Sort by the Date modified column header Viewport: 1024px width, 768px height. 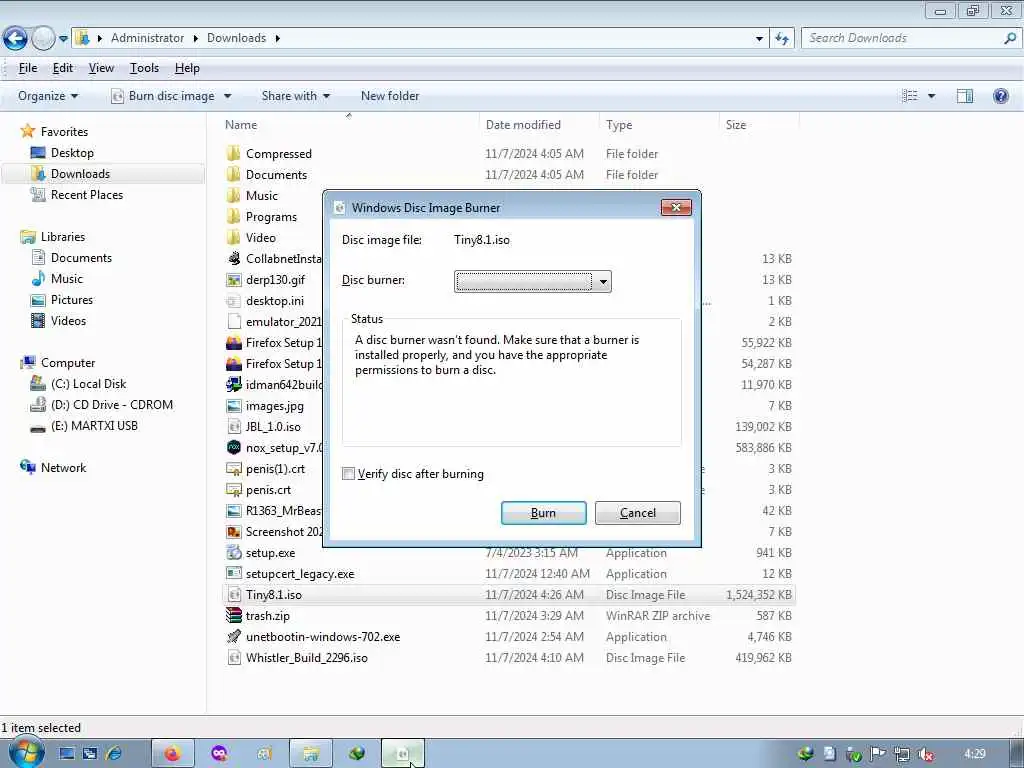[523, 125]
